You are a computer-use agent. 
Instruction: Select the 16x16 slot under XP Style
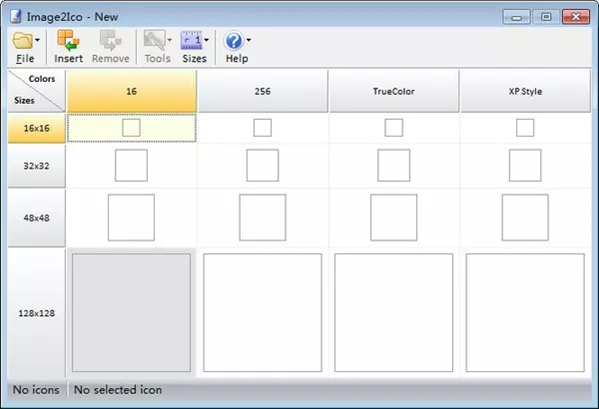525,128
